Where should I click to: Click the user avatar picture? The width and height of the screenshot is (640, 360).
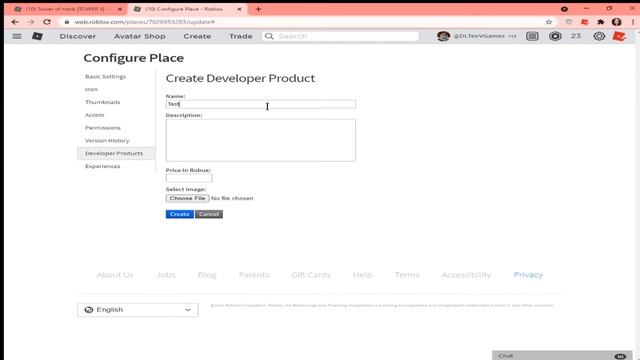click(x=443, y=36)
